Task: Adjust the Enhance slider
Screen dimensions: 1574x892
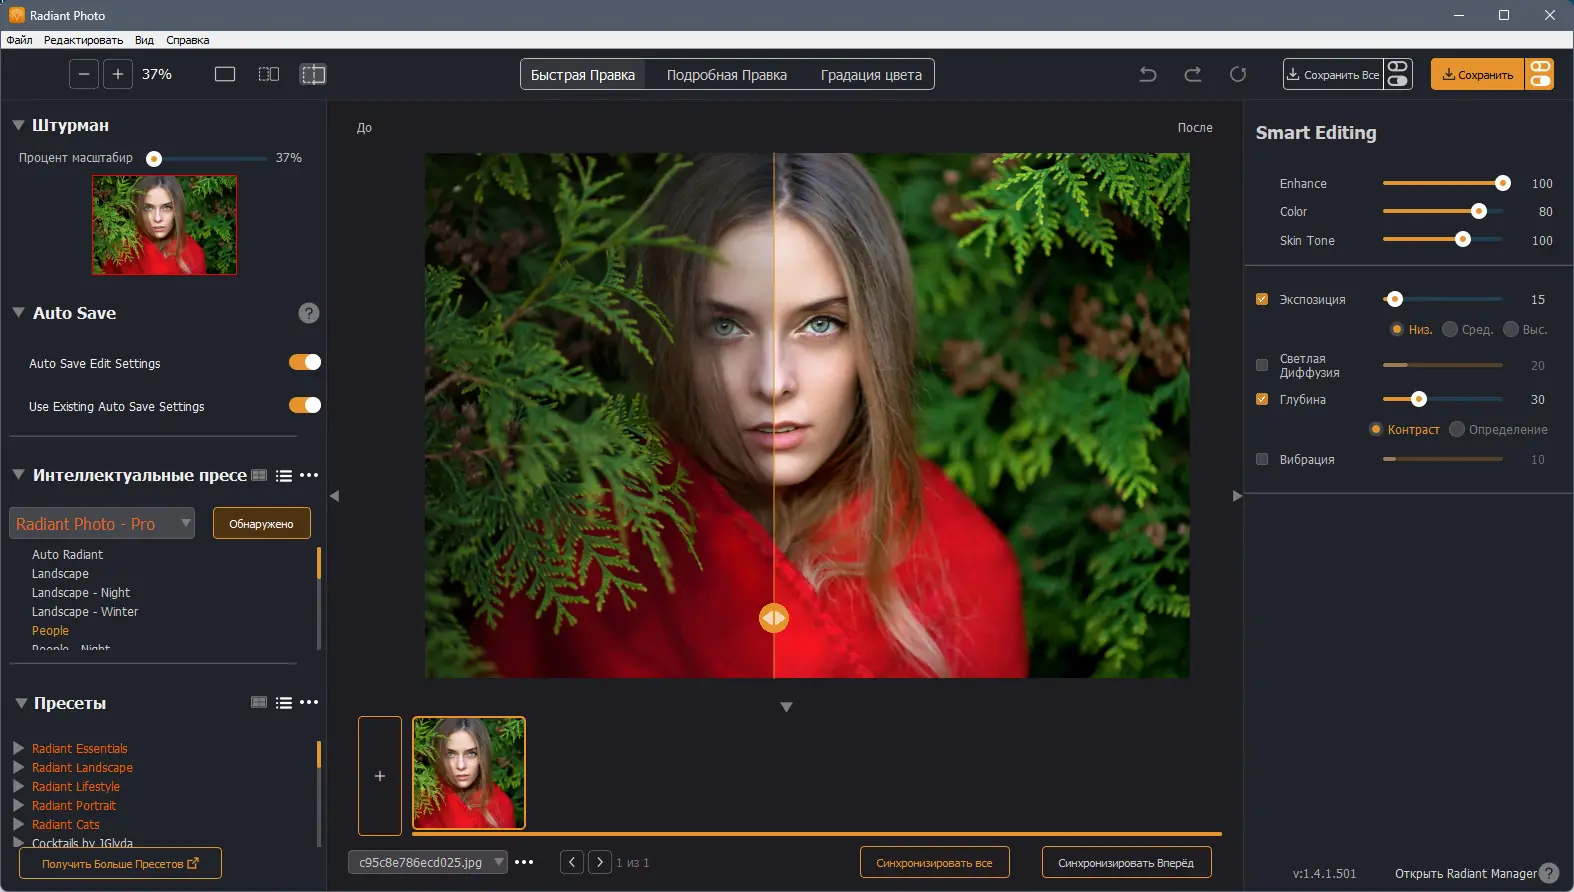Action: 1442,183
